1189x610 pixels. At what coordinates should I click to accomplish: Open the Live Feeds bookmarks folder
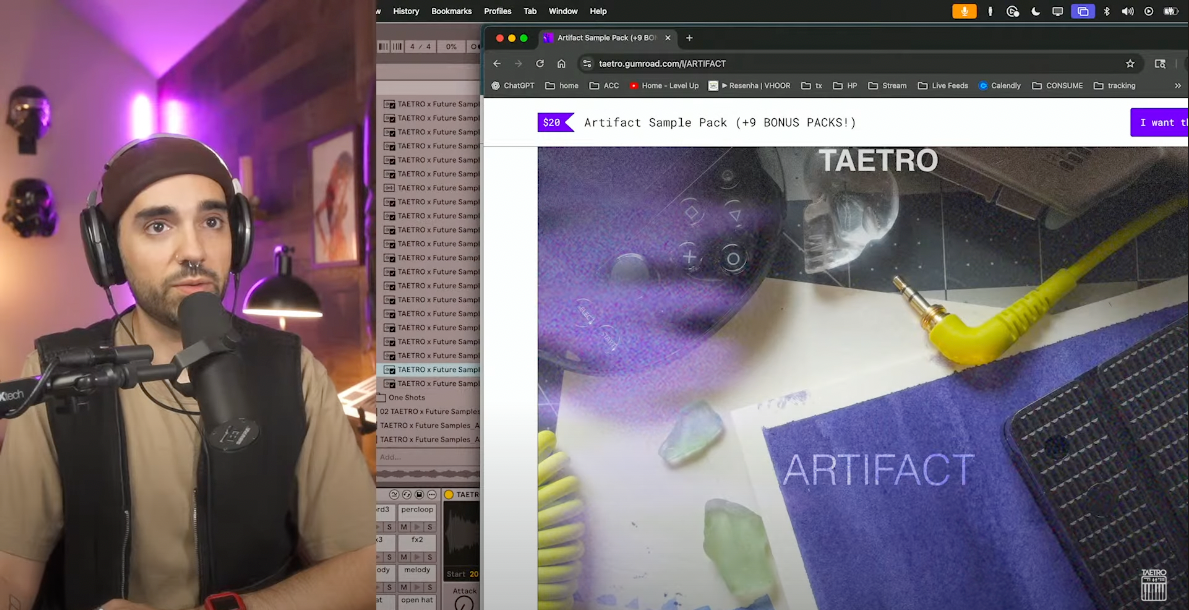[943, 86]
